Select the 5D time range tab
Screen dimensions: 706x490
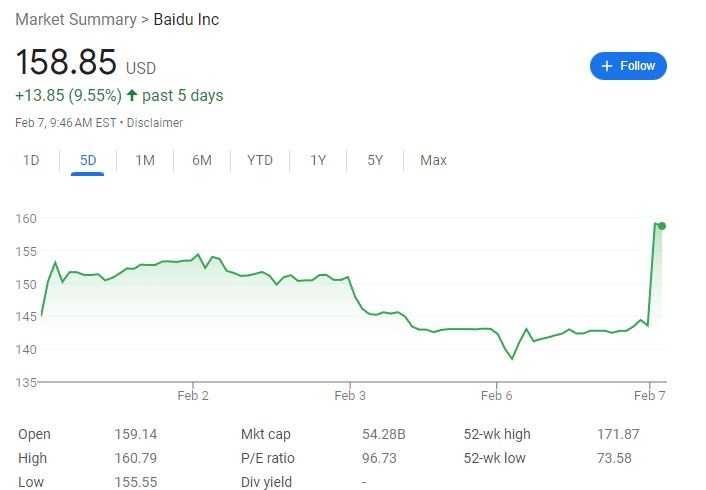88,160
